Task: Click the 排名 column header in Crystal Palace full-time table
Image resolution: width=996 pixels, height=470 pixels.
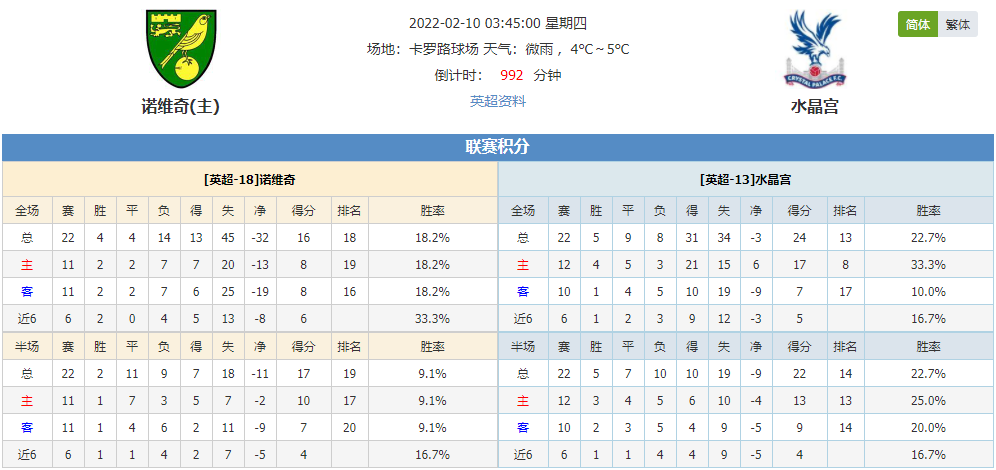Action: (845, 211)
